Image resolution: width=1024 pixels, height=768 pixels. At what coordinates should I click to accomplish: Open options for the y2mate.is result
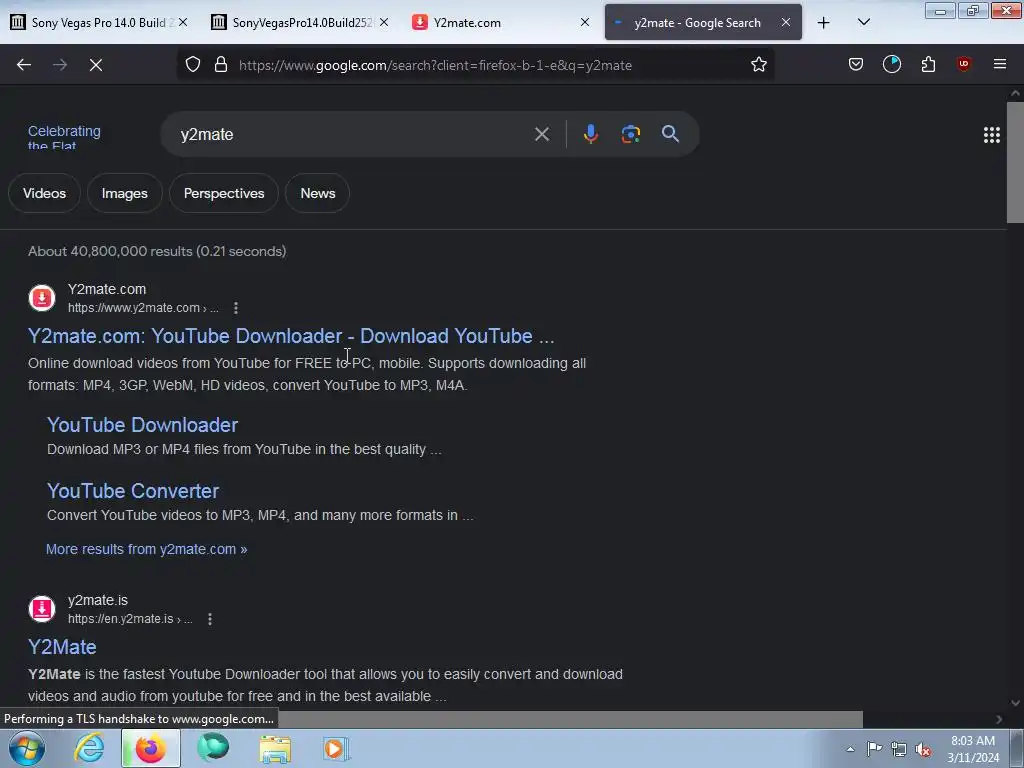(210, 619)
